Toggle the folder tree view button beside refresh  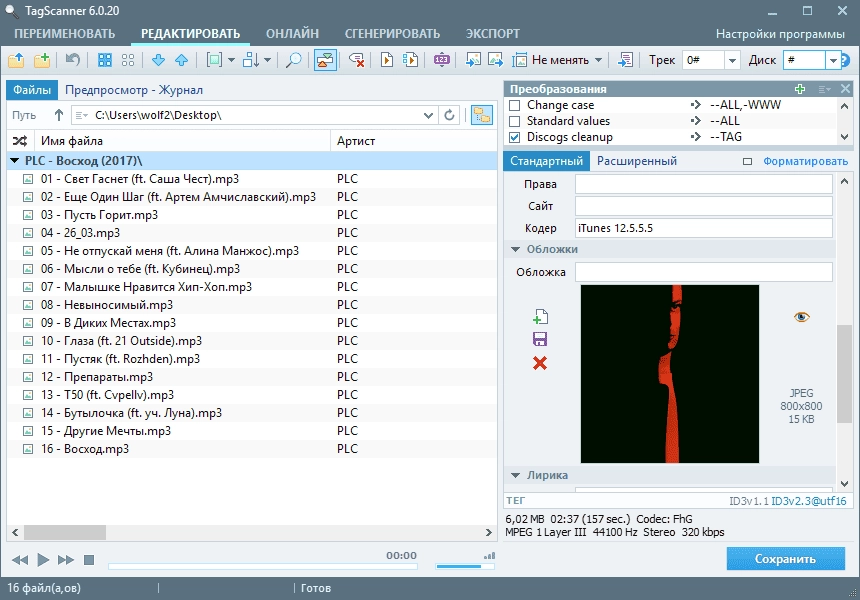click(482, 115)
